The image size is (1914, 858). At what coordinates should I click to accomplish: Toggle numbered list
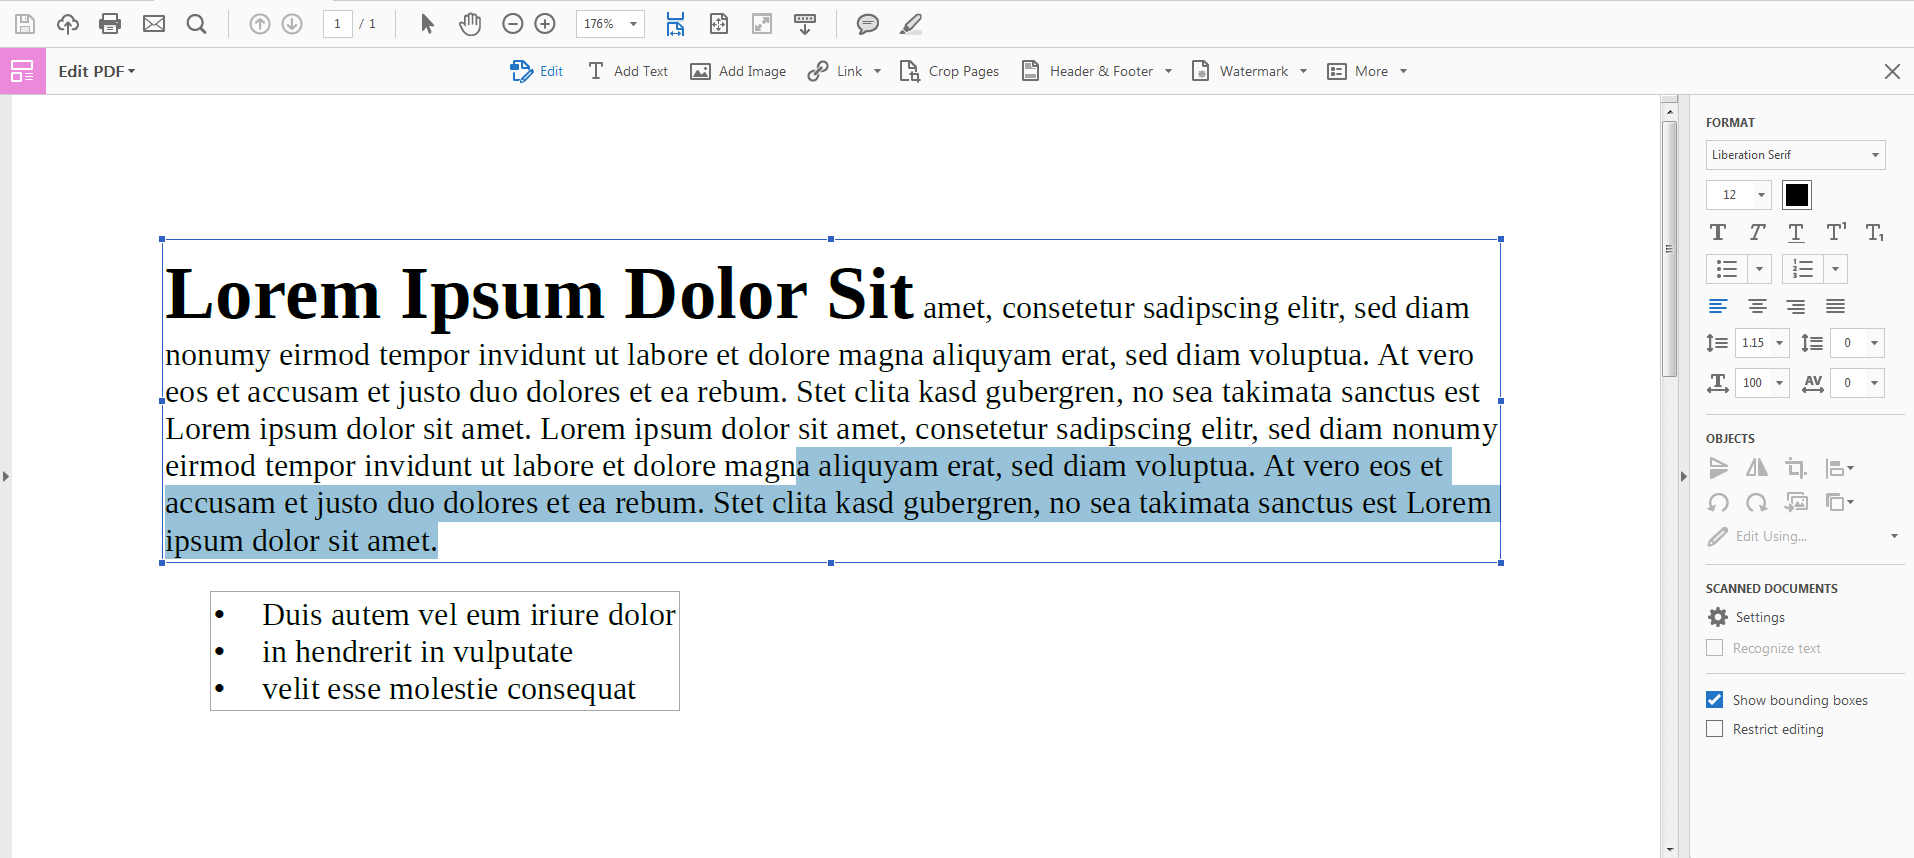click(x=1803, y=269)
